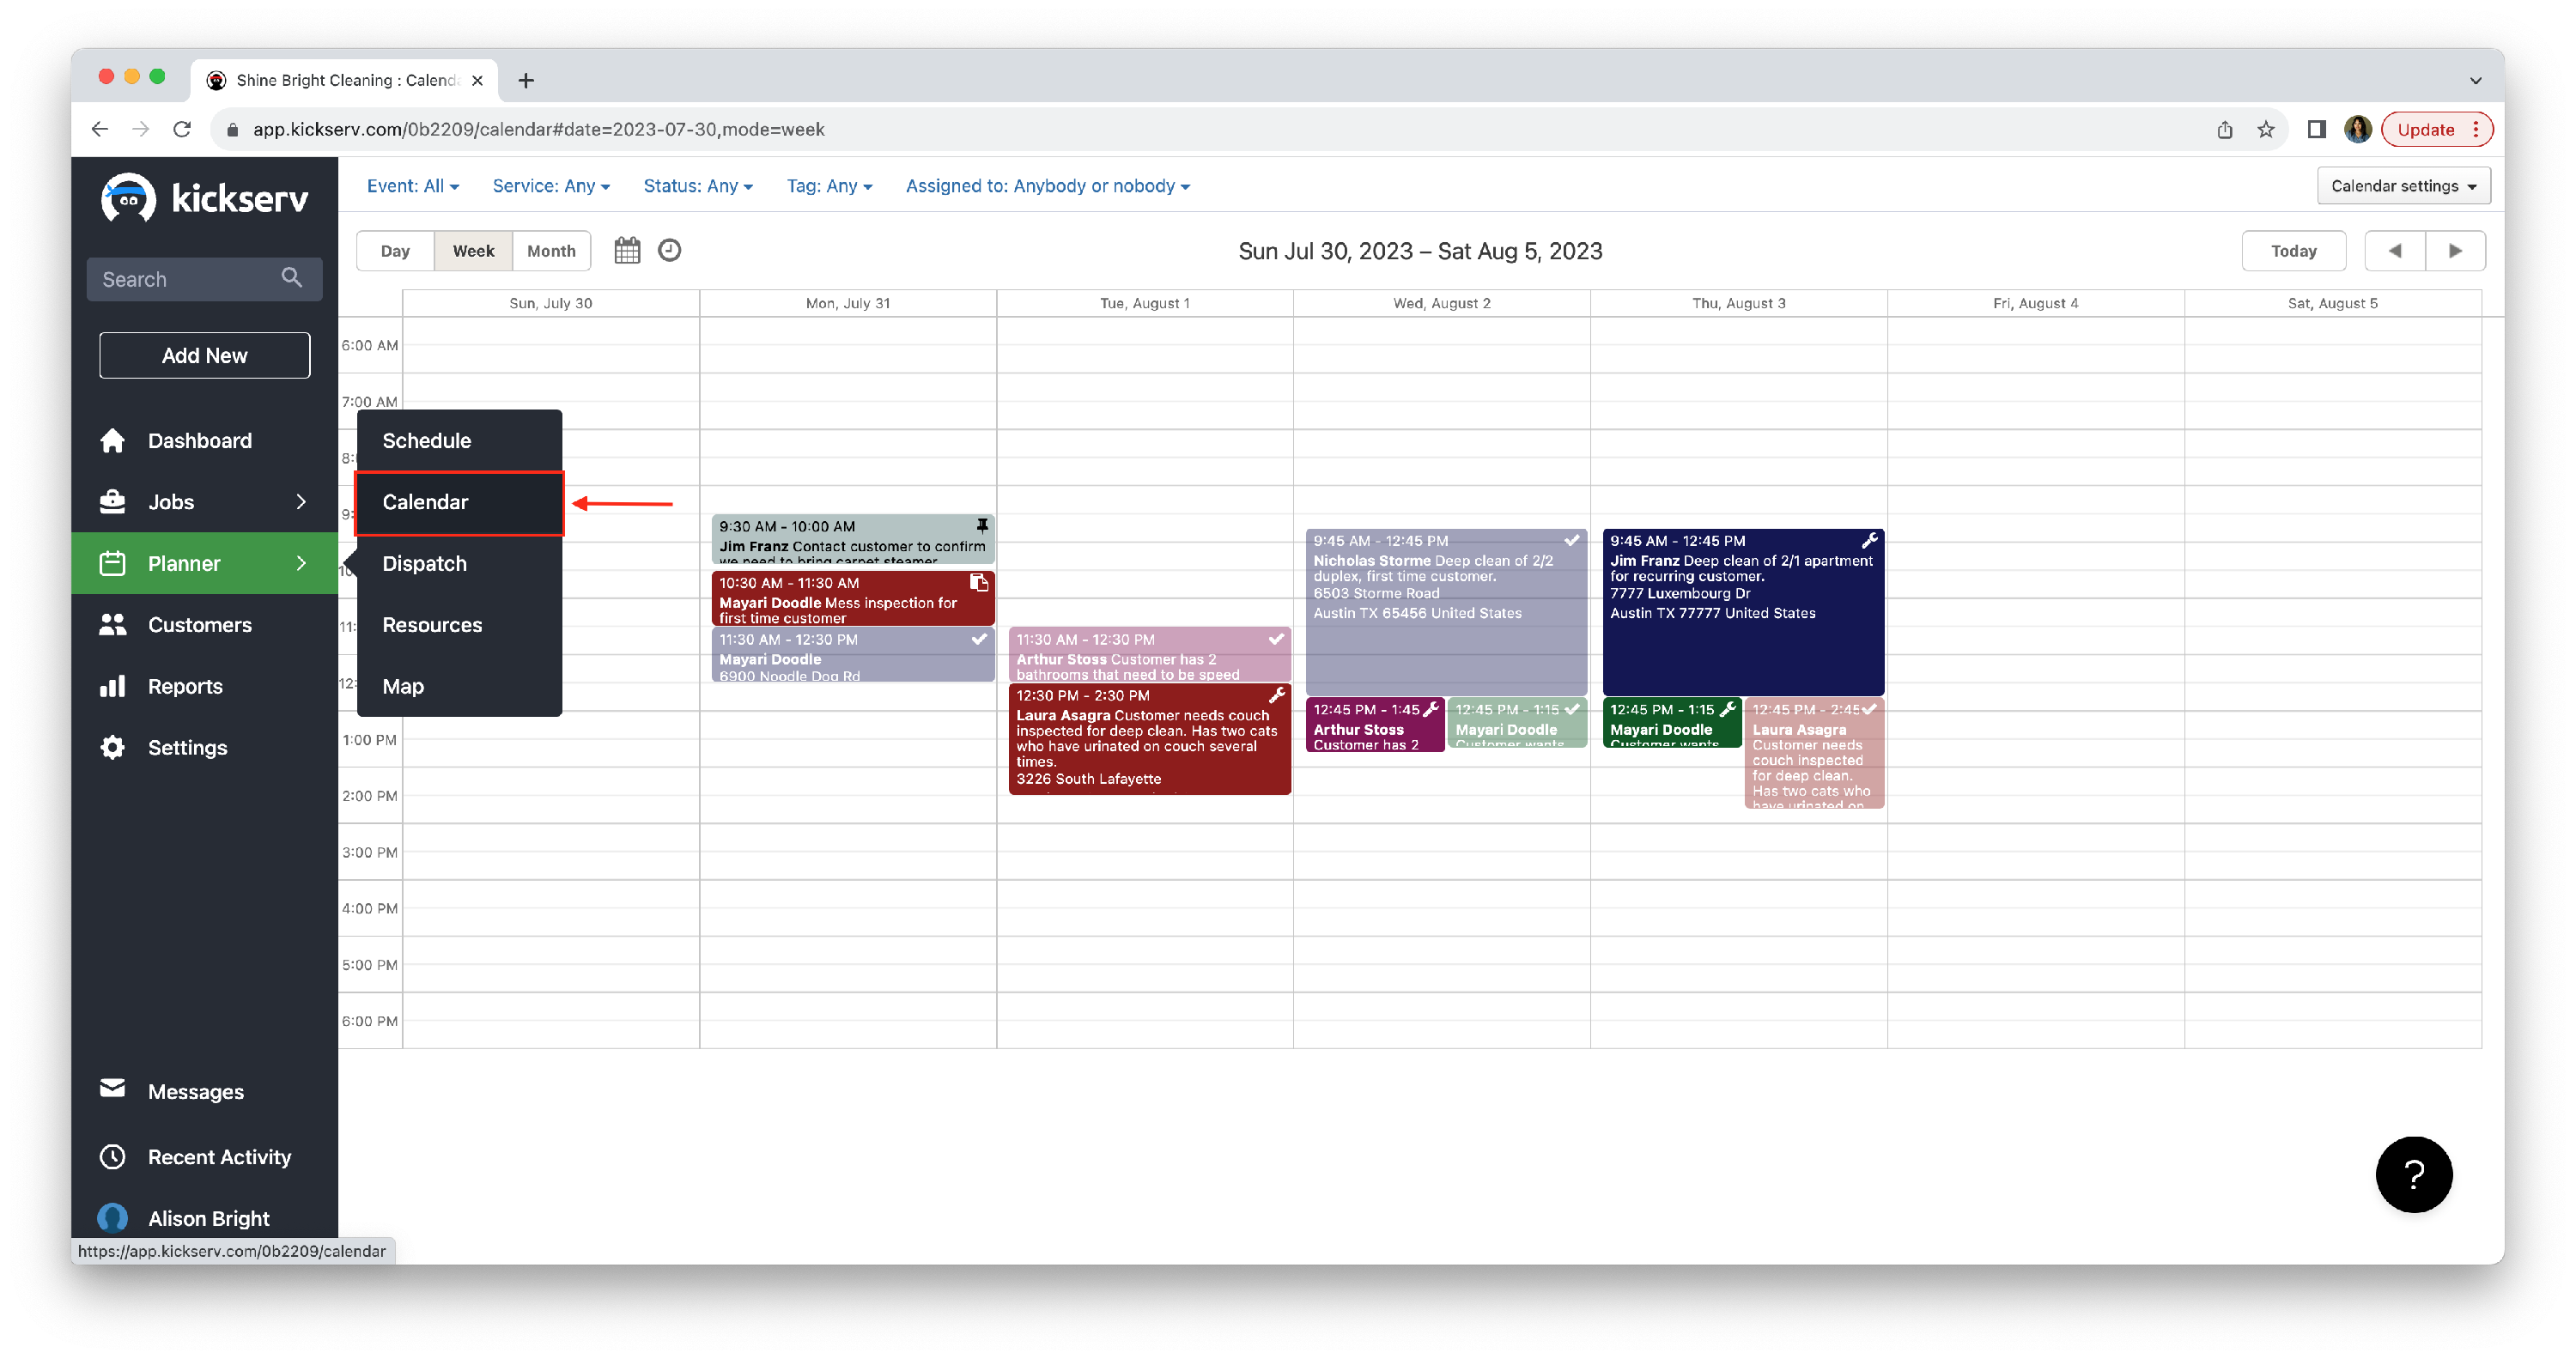Open the round help question mark button
Image resolution: width=2576 pixels, height=1359 pixels.
pyautogui.click(x=2413, y=1174)
